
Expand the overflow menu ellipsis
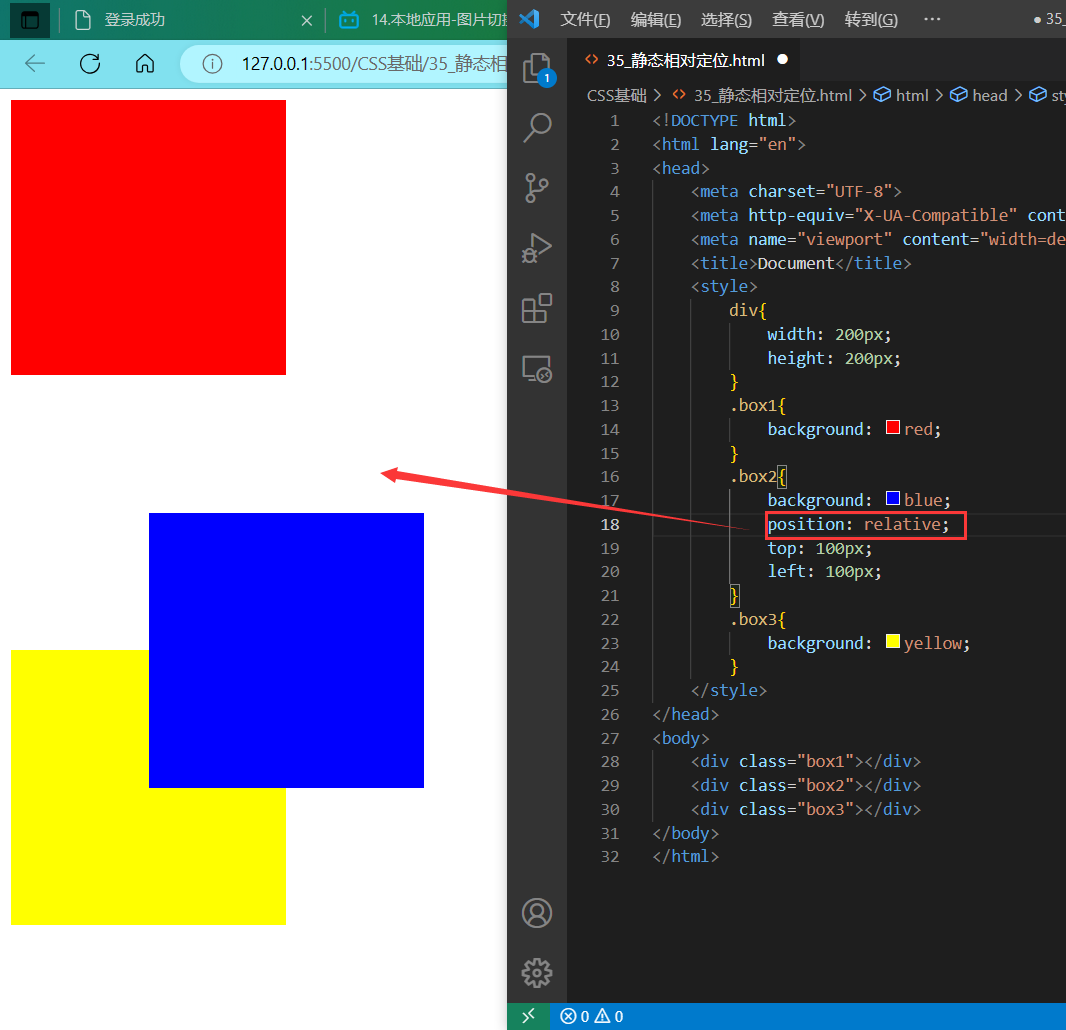coord(932,19)
